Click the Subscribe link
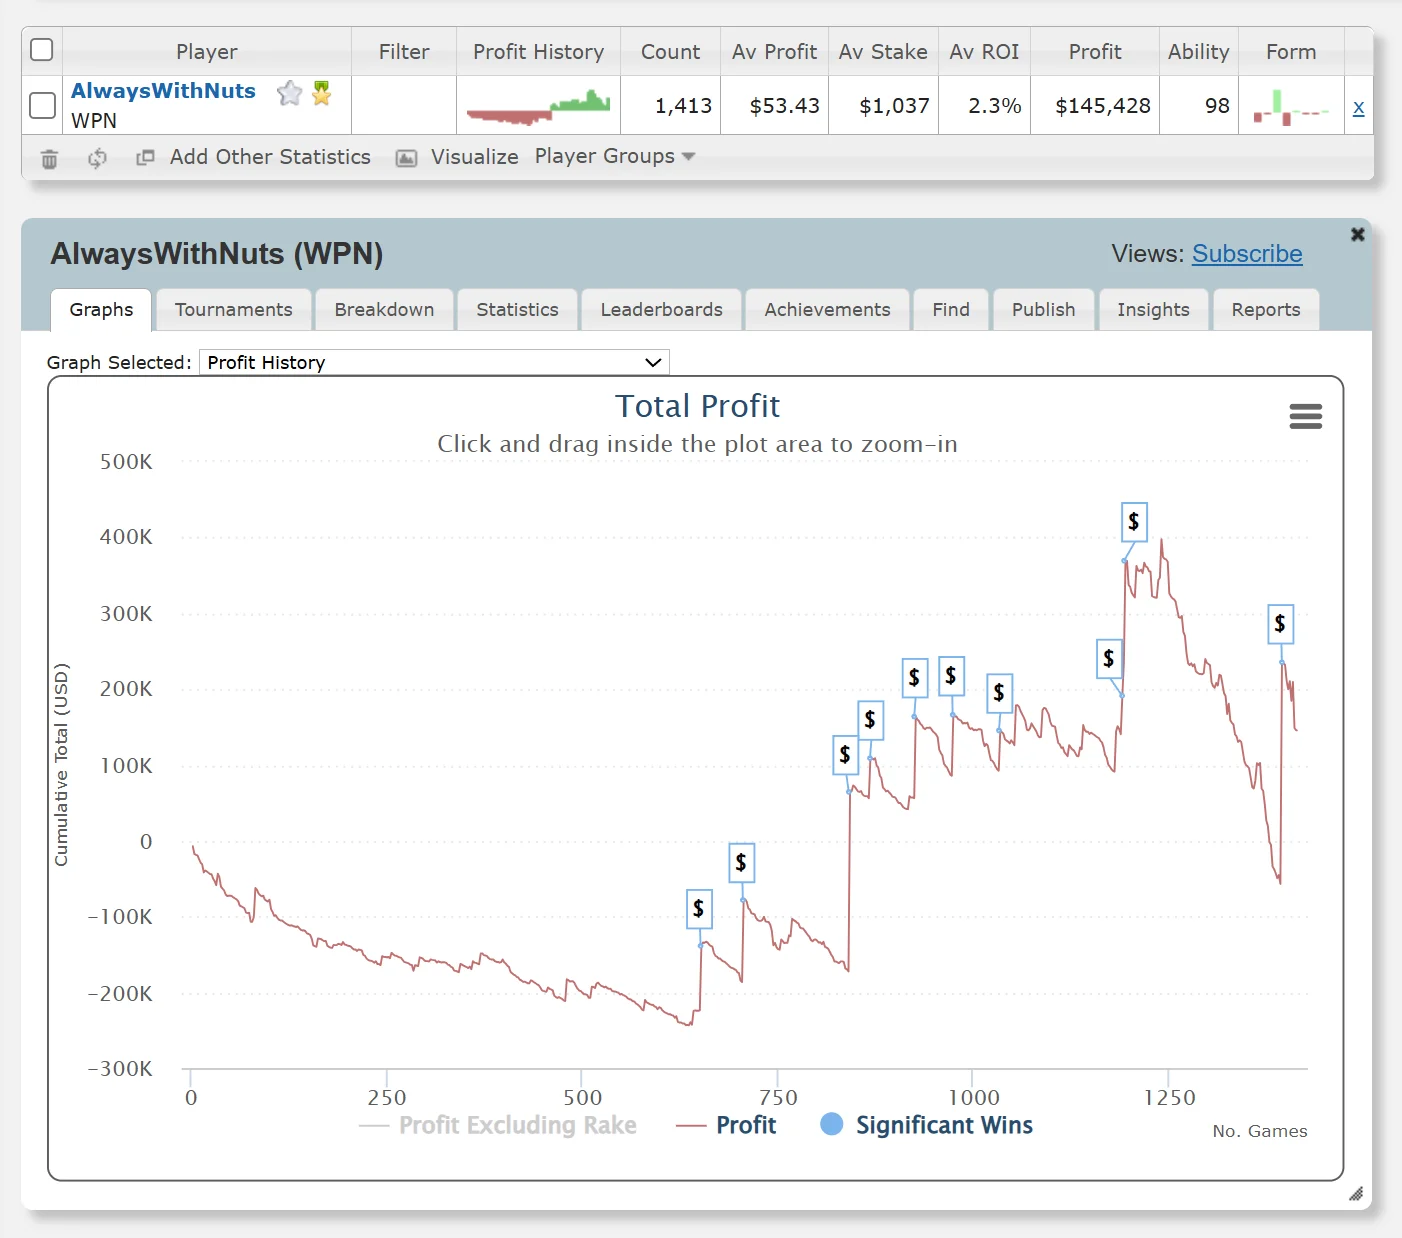The width and height of the screenshot is (1402, 1238). (1246, 254)
